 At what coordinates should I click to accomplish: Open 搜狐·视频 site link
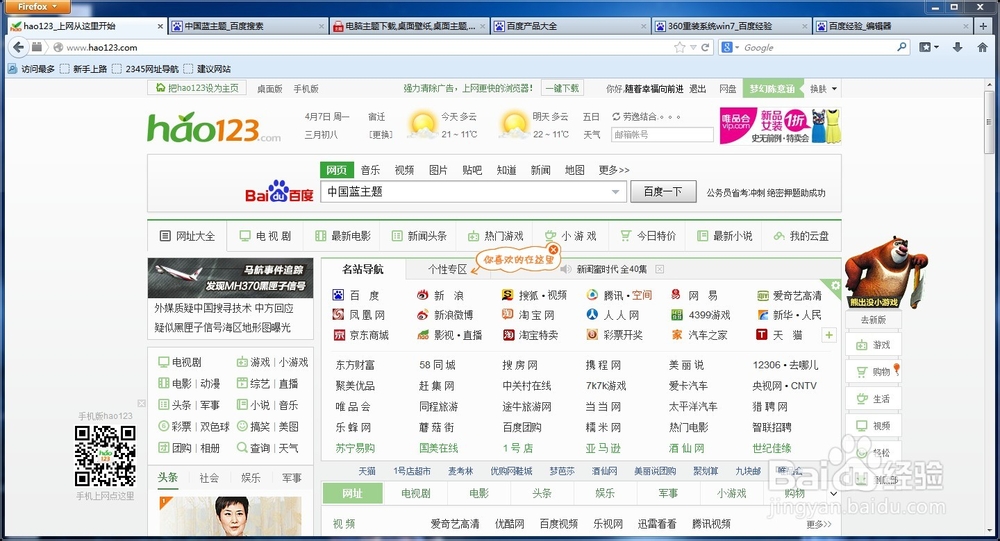[x=534, y=295]
